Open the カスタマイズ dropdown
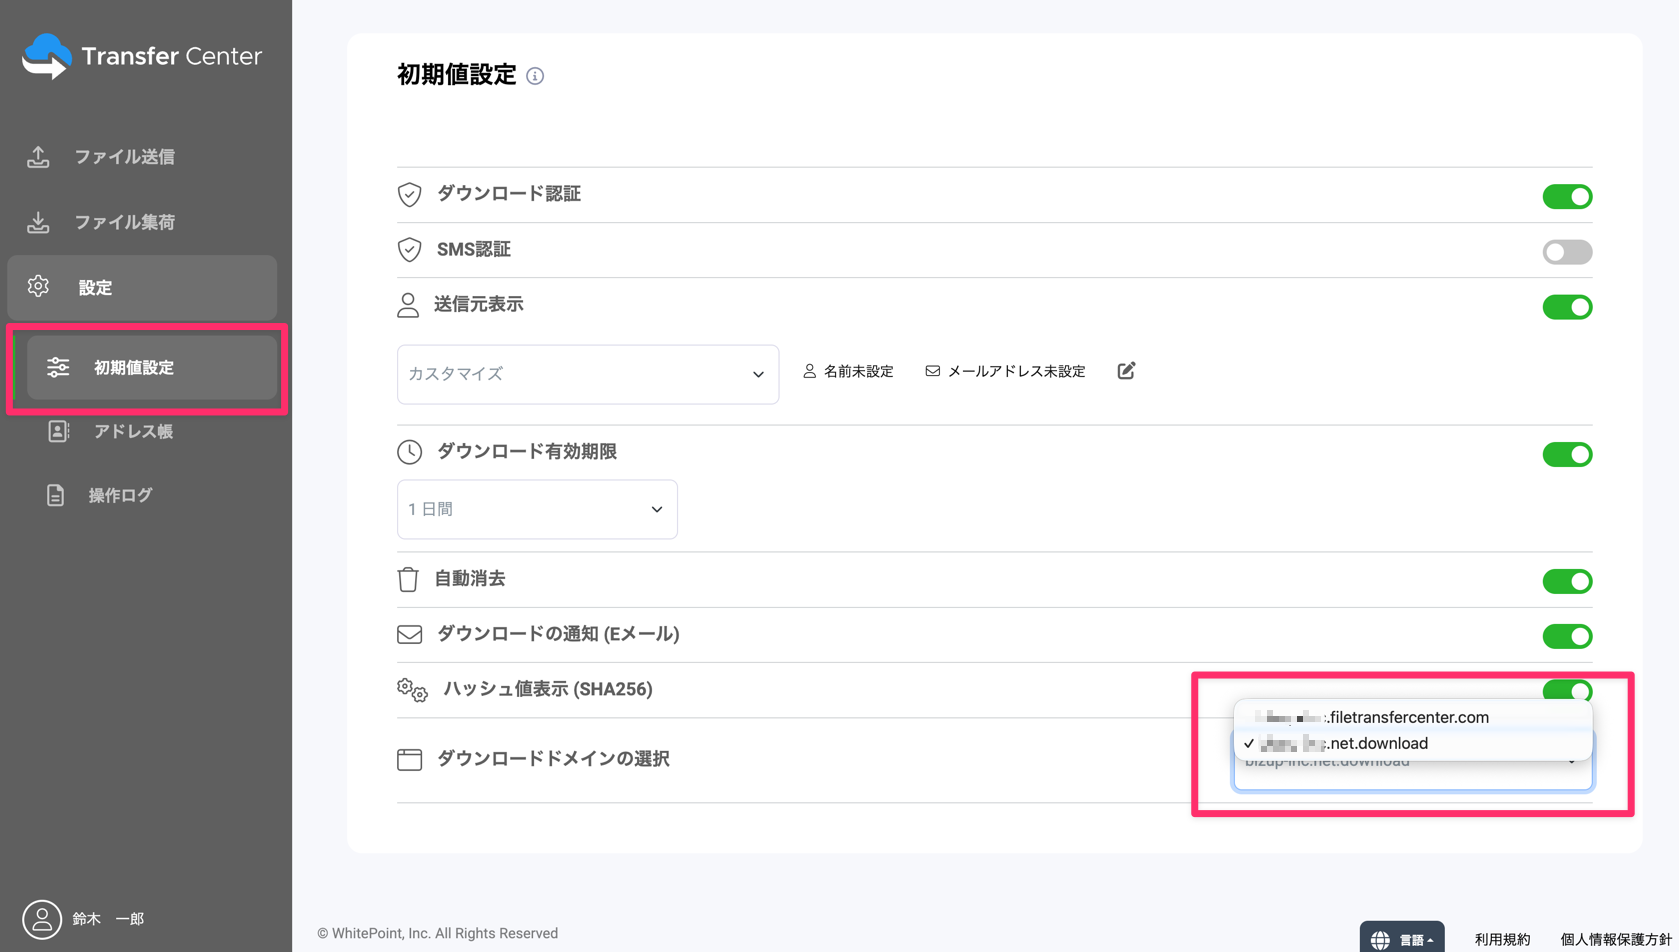Image resolution: width=1679 pixels, height=952 pixels. [x=587, y=374]
